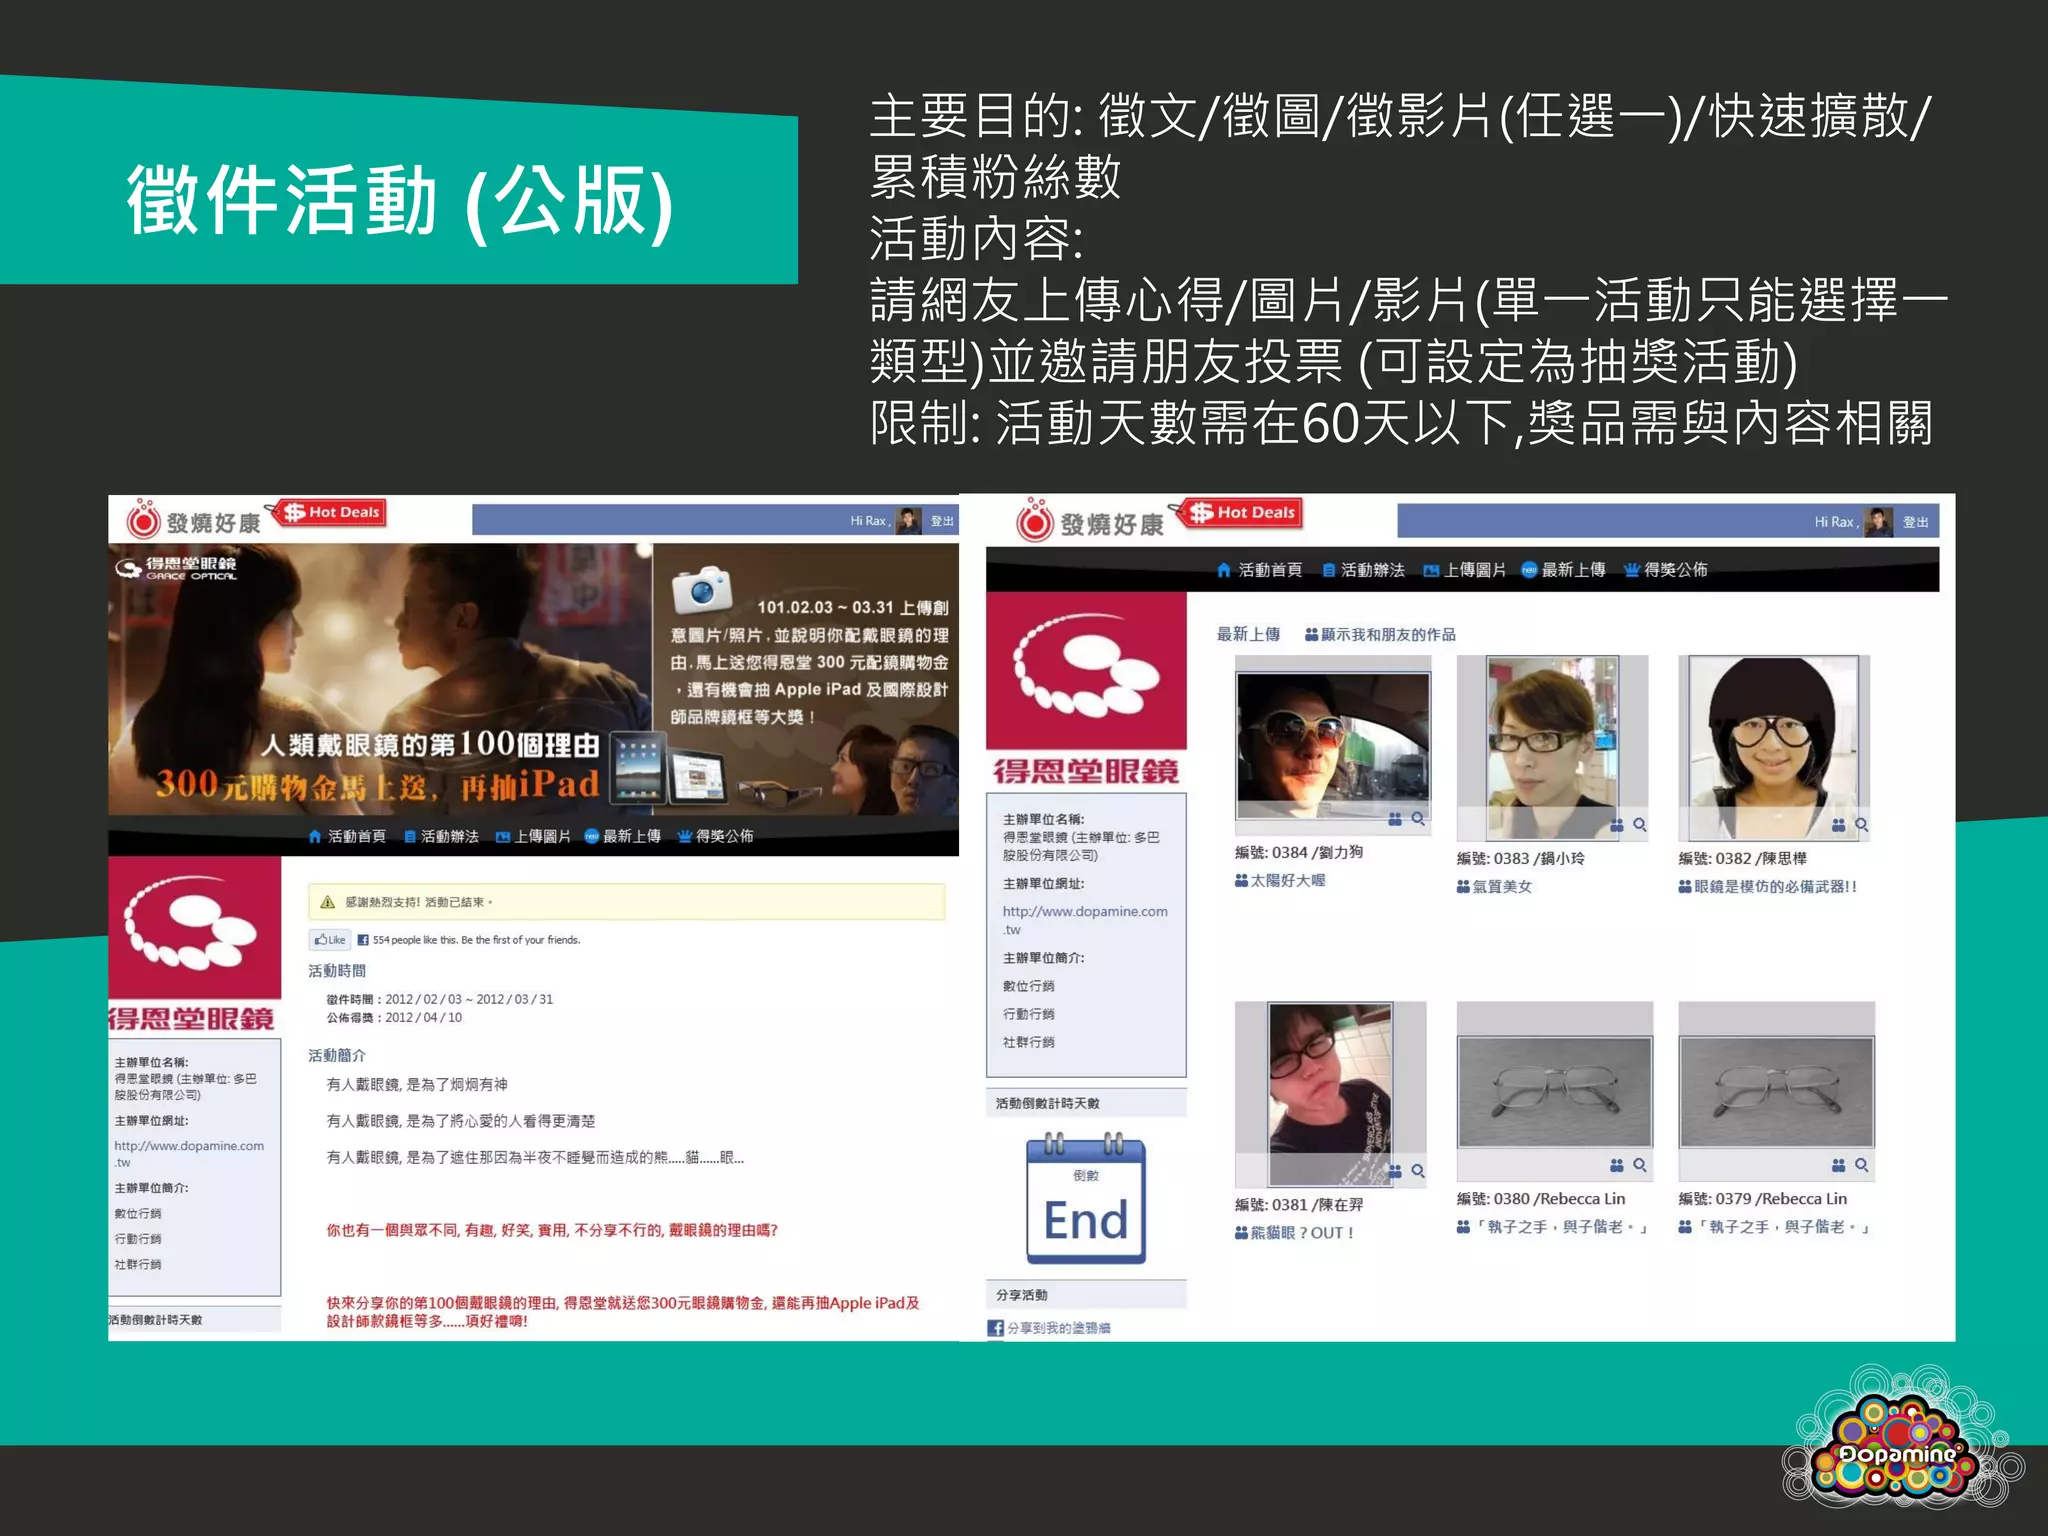Select 上傳圖片 in the right page navigation
The width and height of the screenshot is (2048, 1536).
pos(1464,570)
